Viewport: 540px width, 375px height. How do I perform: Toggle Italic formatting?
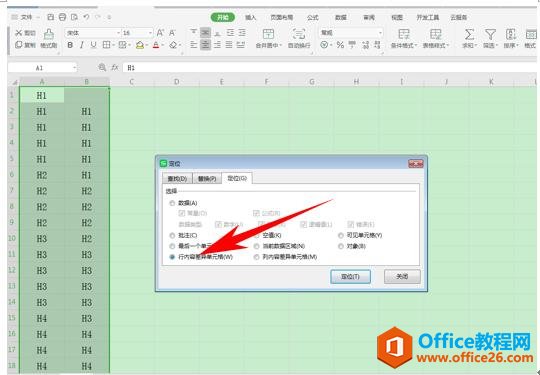pos(82,45)
